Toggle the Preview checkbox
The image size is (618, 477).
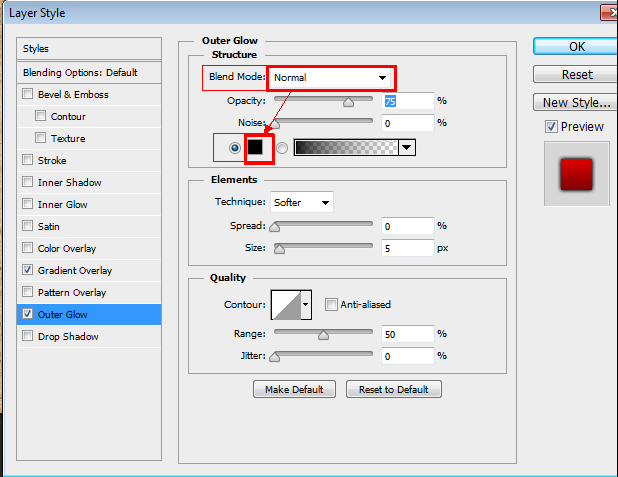pos(551,127)
